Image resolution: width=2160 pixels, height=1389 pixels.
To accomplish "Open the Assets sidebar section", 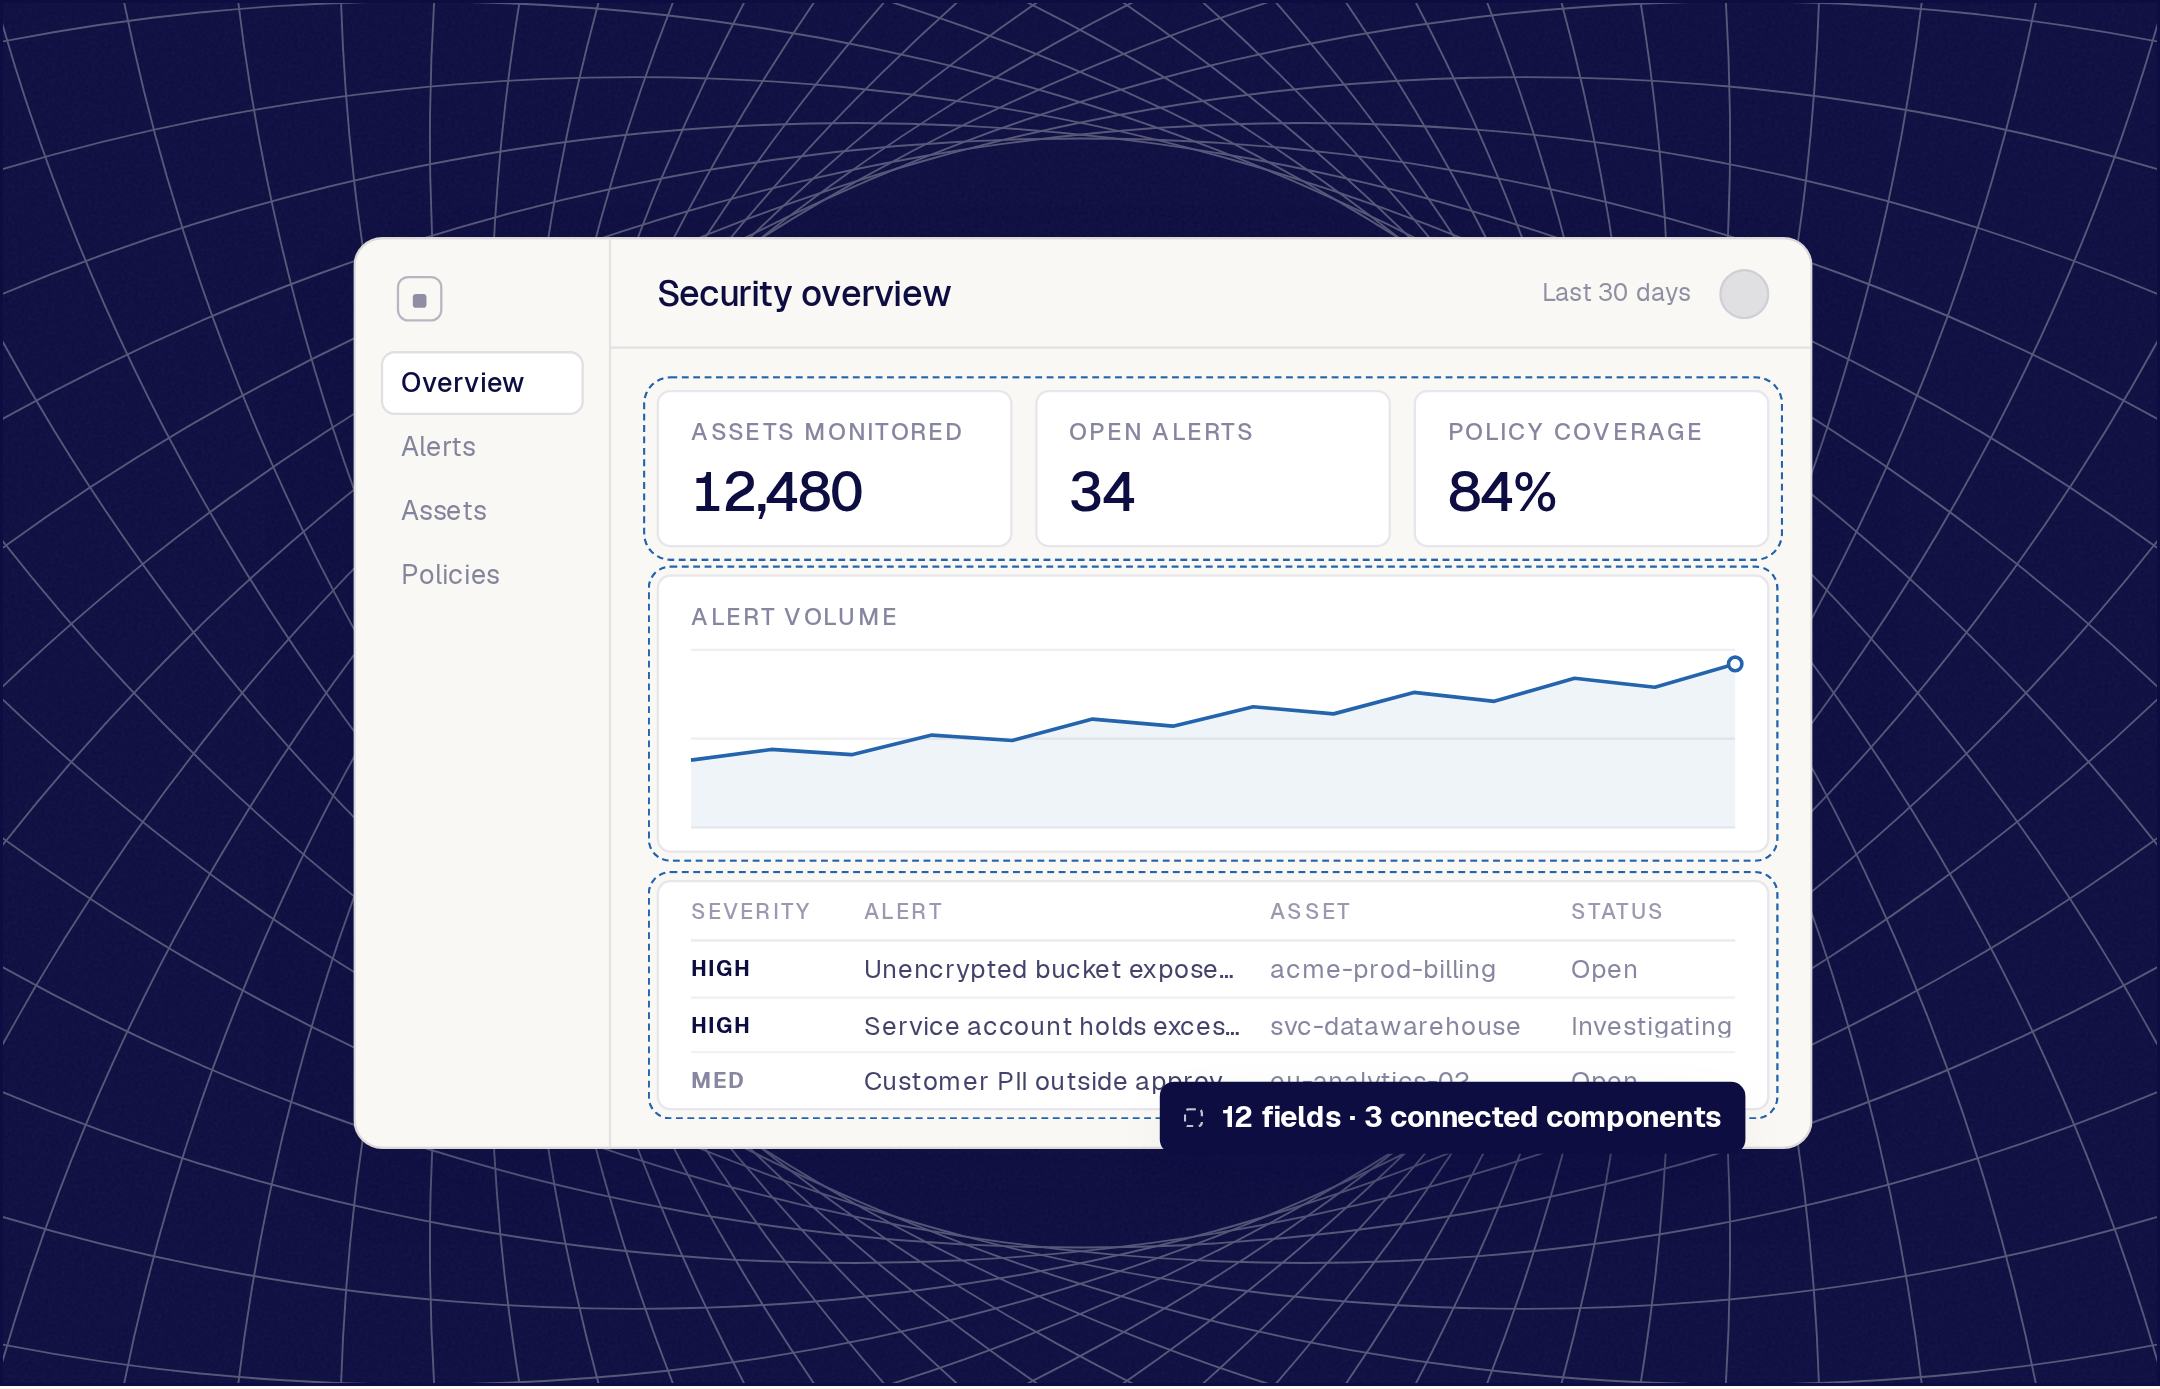I will click(443, 511).
